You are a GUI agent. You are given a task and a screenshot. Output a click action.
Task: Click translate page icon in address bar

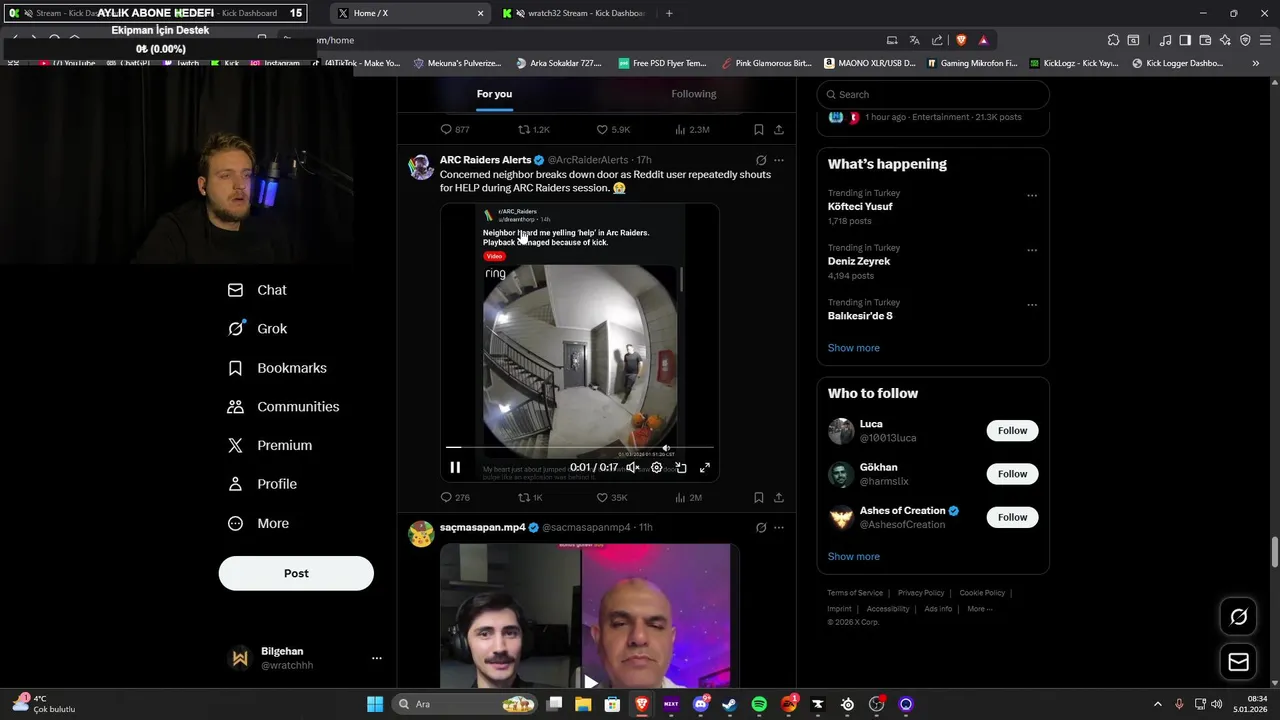[914, 40]
